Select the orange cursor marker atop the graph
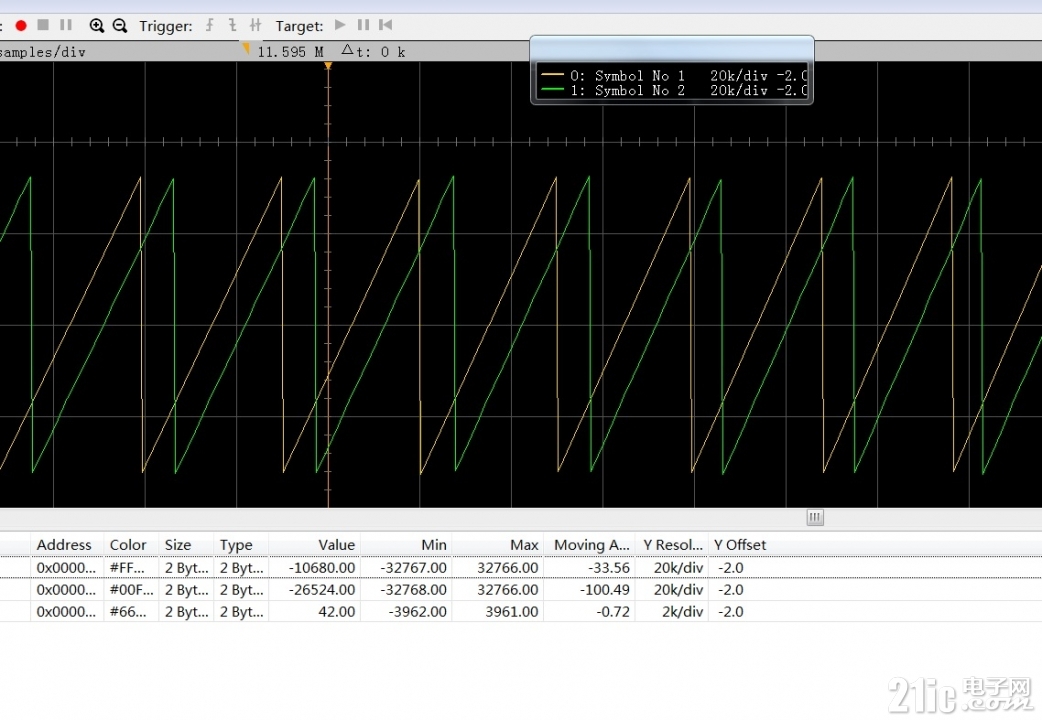 [328, 66]
